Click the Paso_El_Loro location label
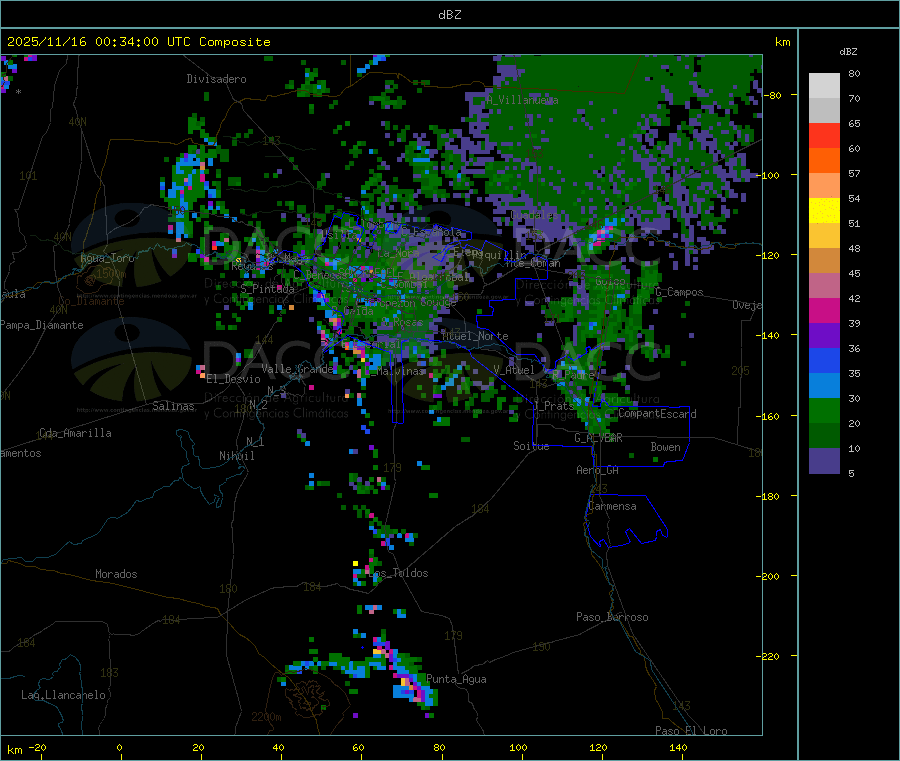The height and width of the screenshot is (761, 900). coord(691,731)
